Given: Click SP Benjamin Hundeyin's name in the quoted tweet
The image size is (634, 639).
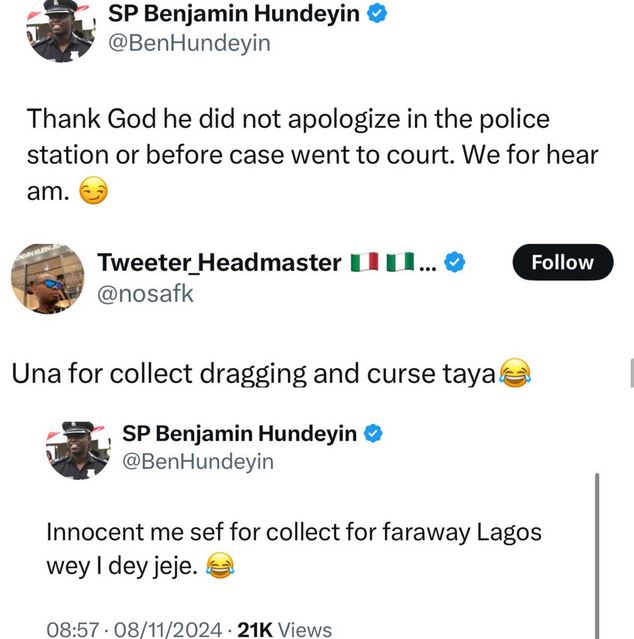Looking at the screenshot, I should pyautogui.click(x=239, y=433).
